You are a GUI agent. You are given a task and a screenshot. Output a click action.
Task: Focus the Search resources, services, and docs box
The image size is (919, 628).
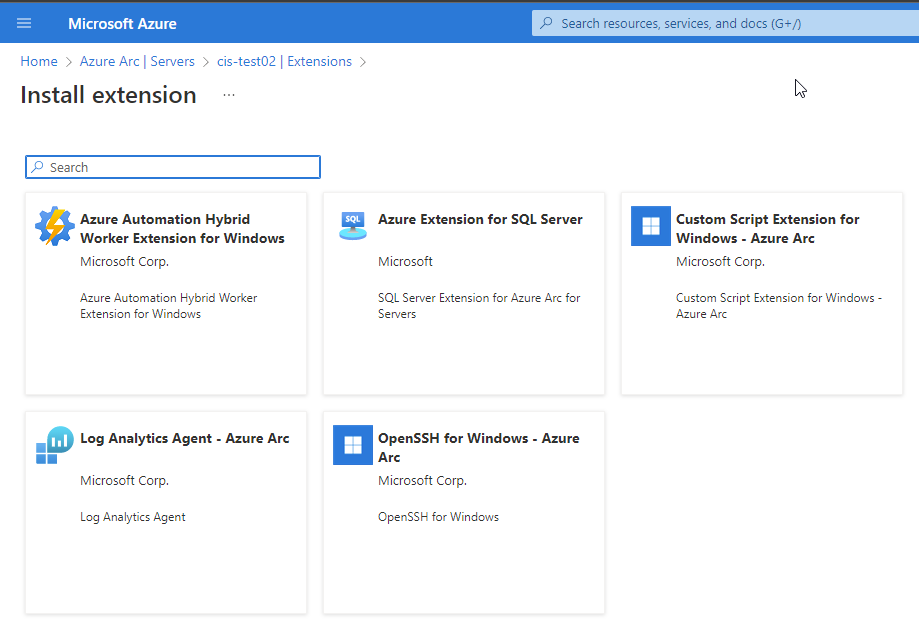coord(725,23)
